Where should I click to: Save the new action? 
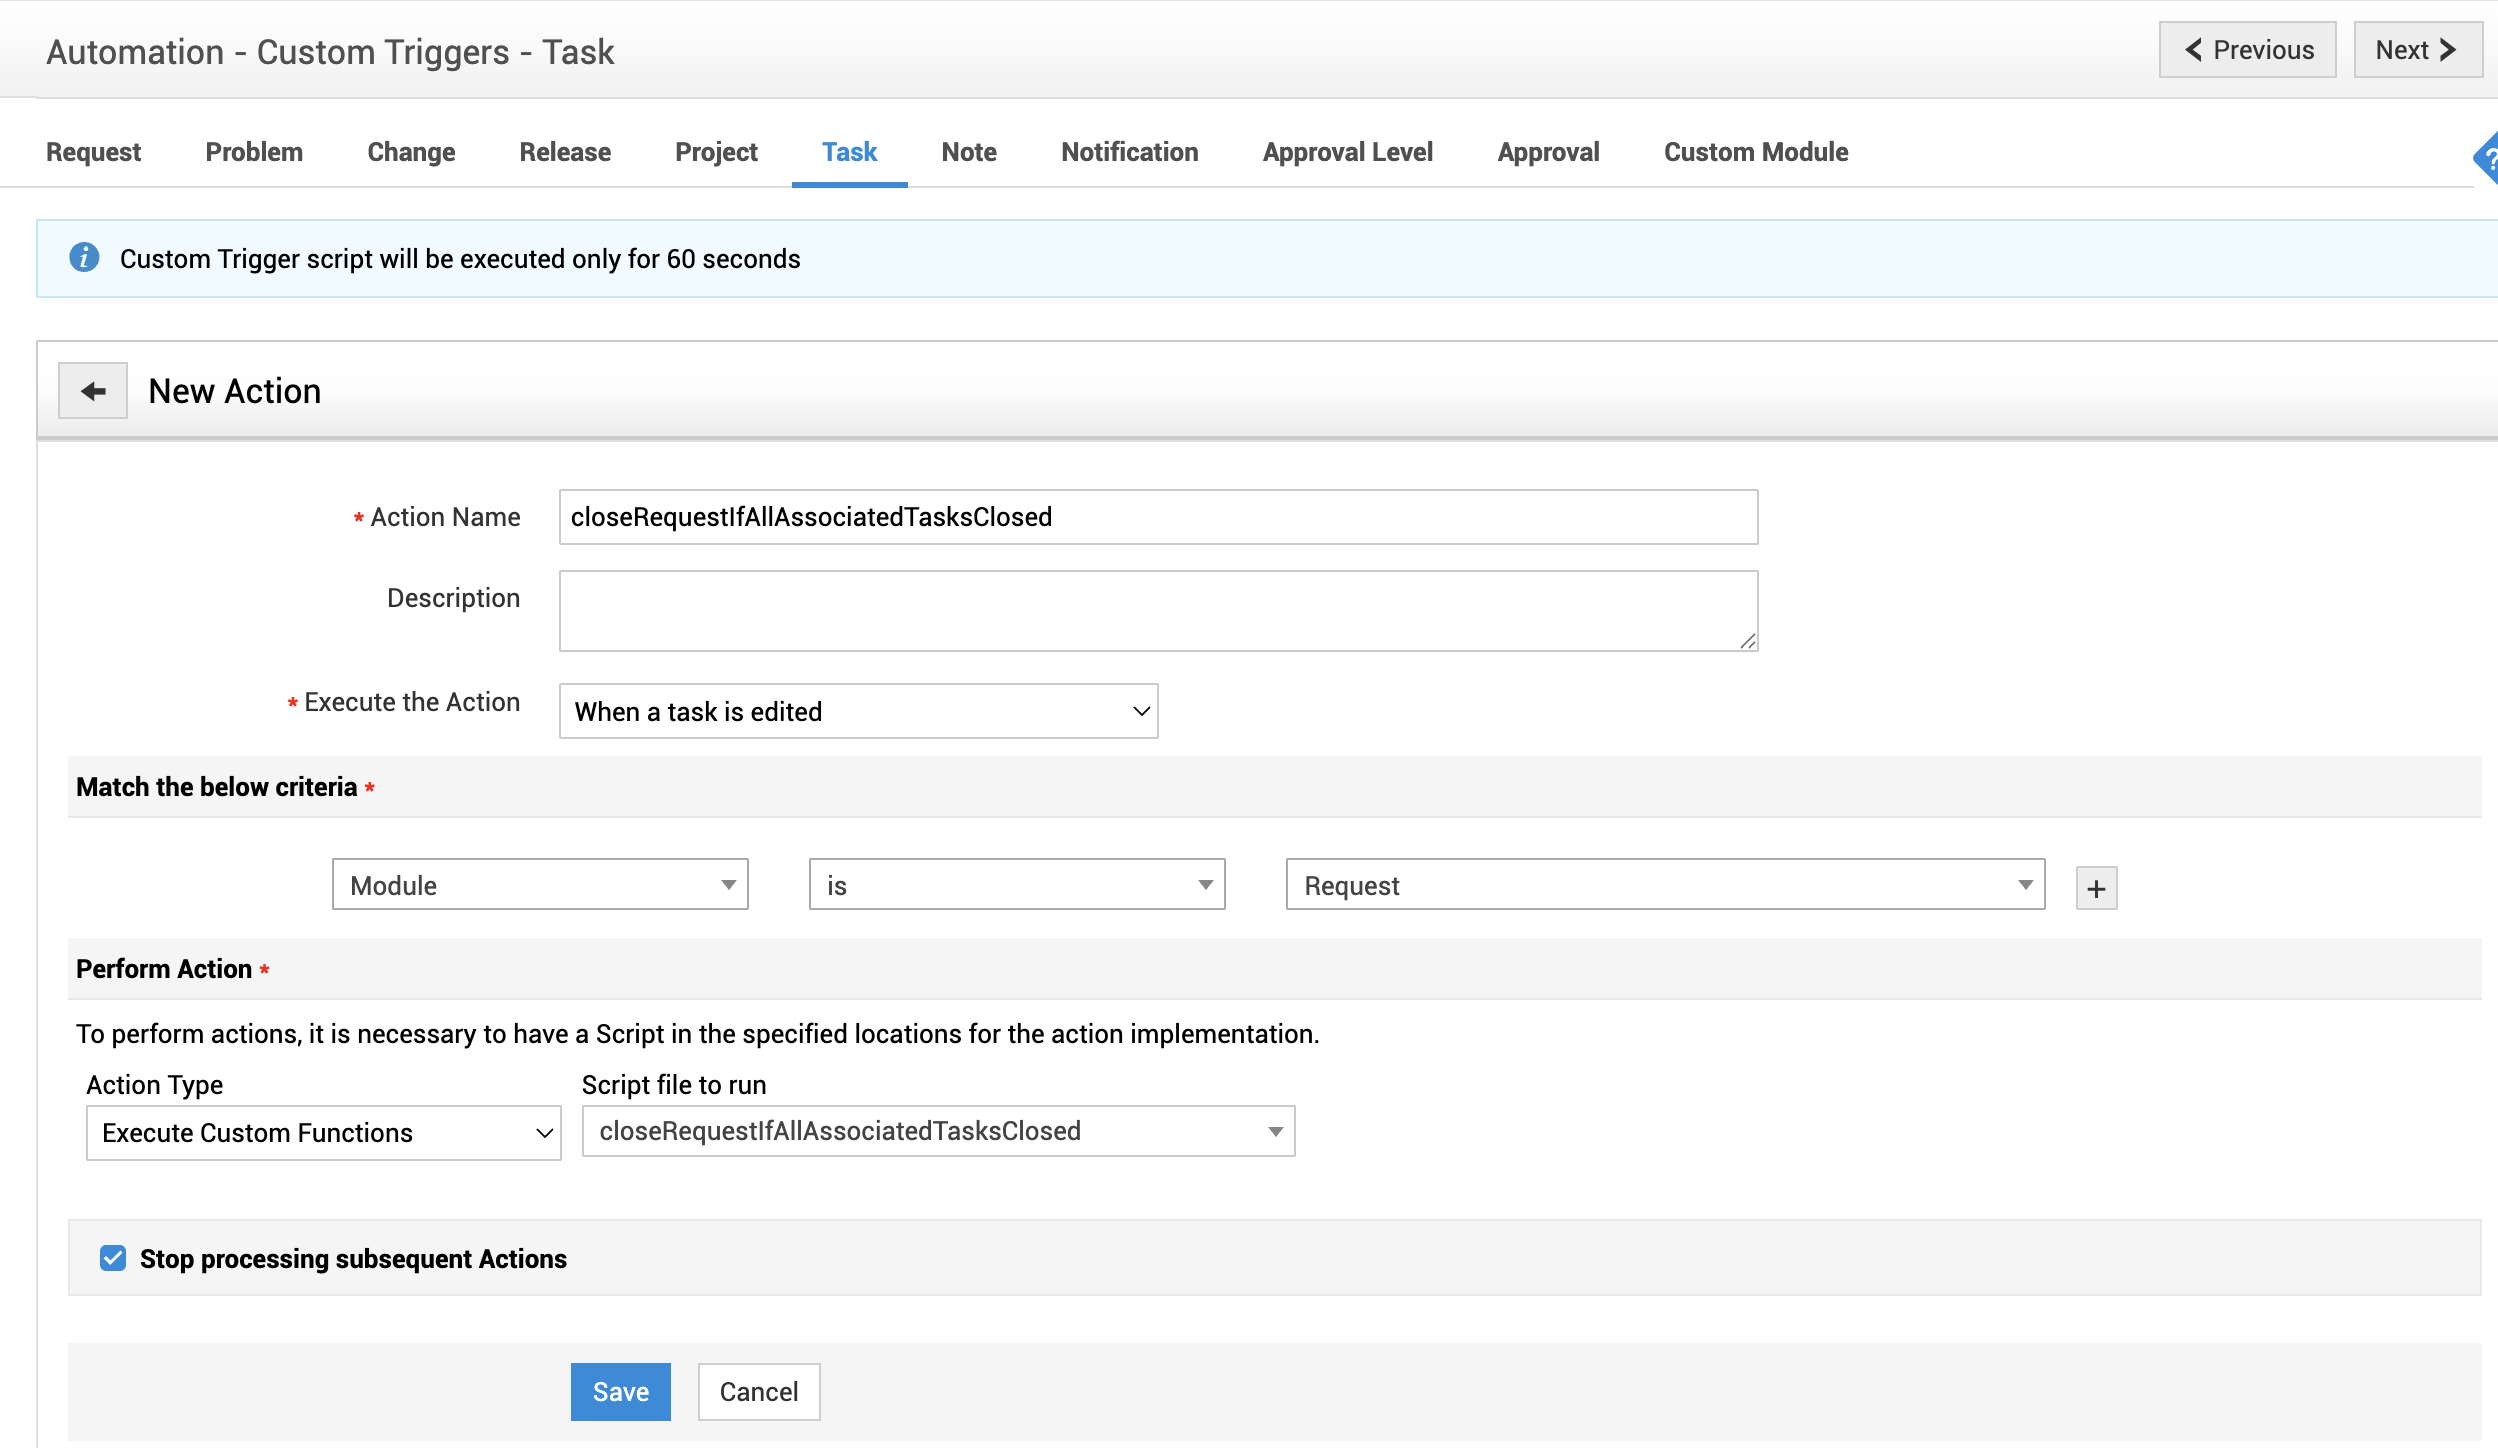pyautogui.click(x=620, y=1391)
